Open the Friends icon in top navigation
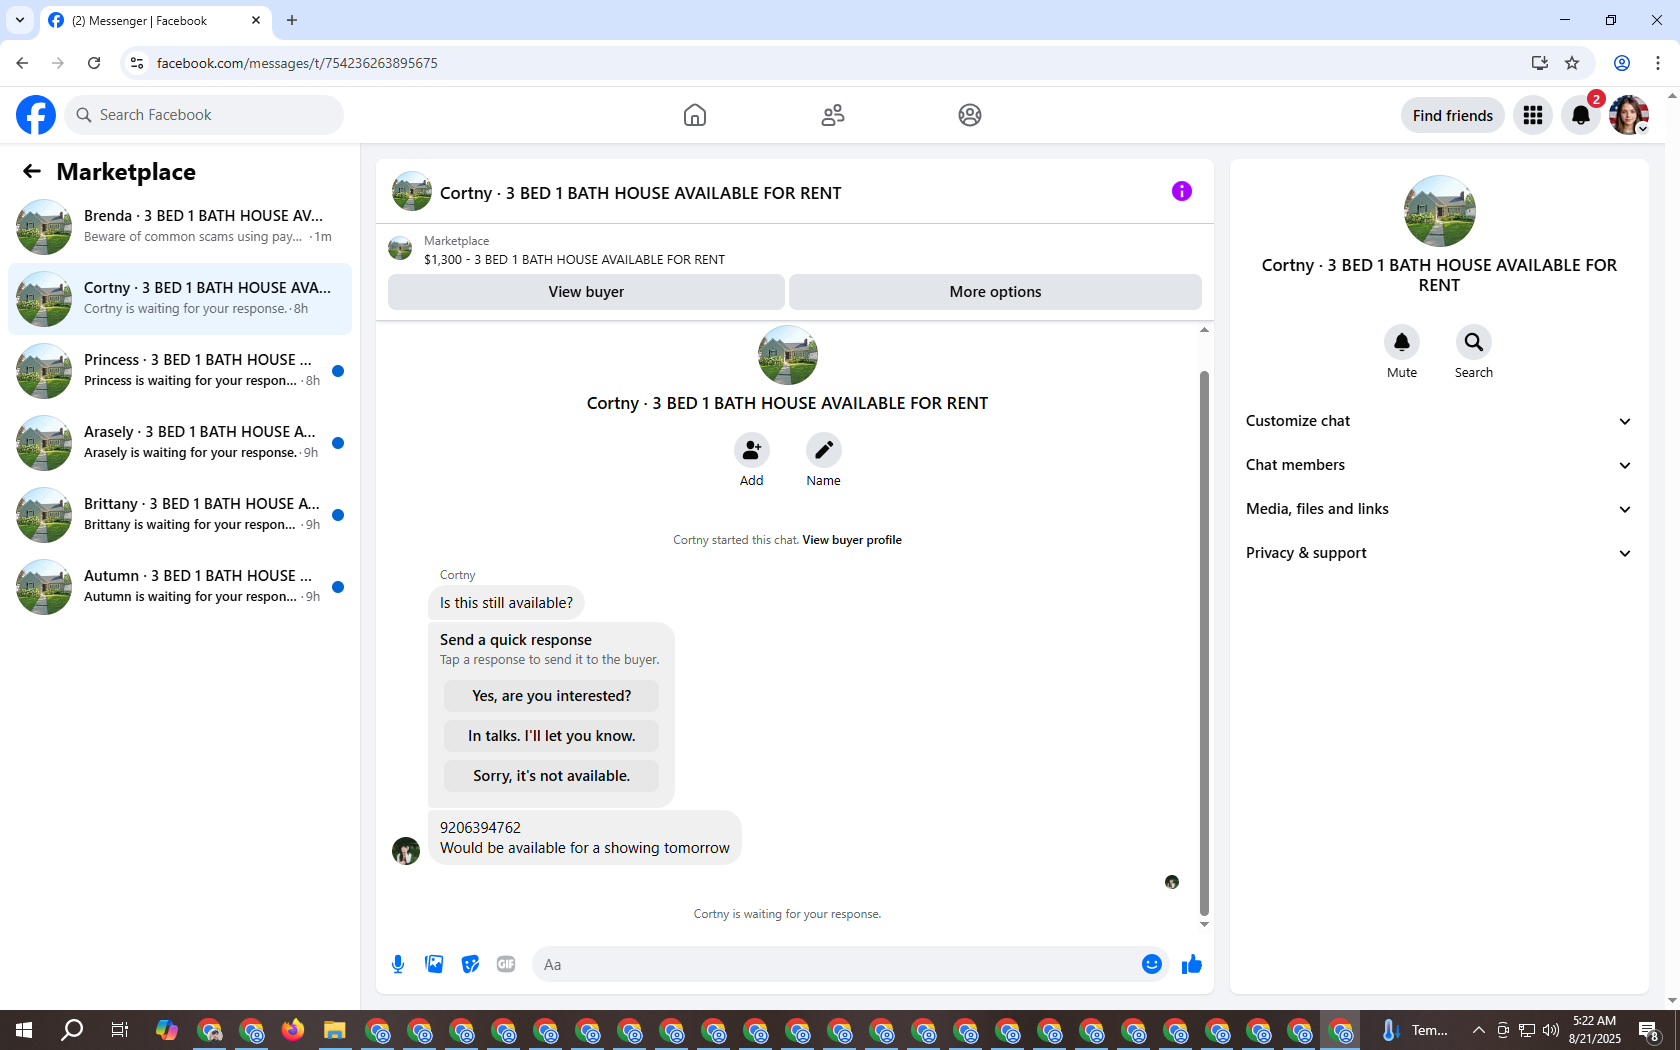 coord(833,115)
